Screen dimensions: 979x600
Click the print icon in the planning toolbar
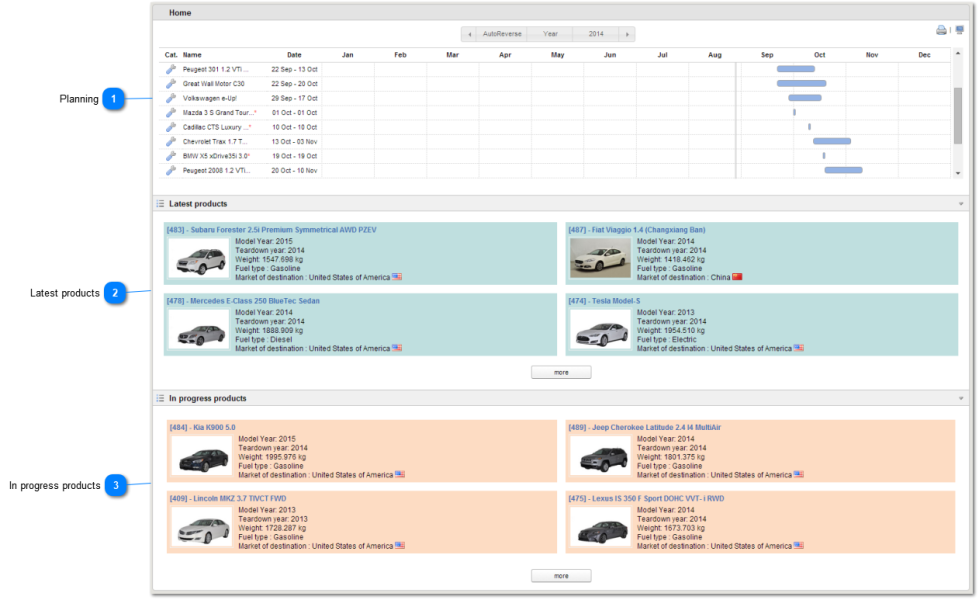(941, 30)
